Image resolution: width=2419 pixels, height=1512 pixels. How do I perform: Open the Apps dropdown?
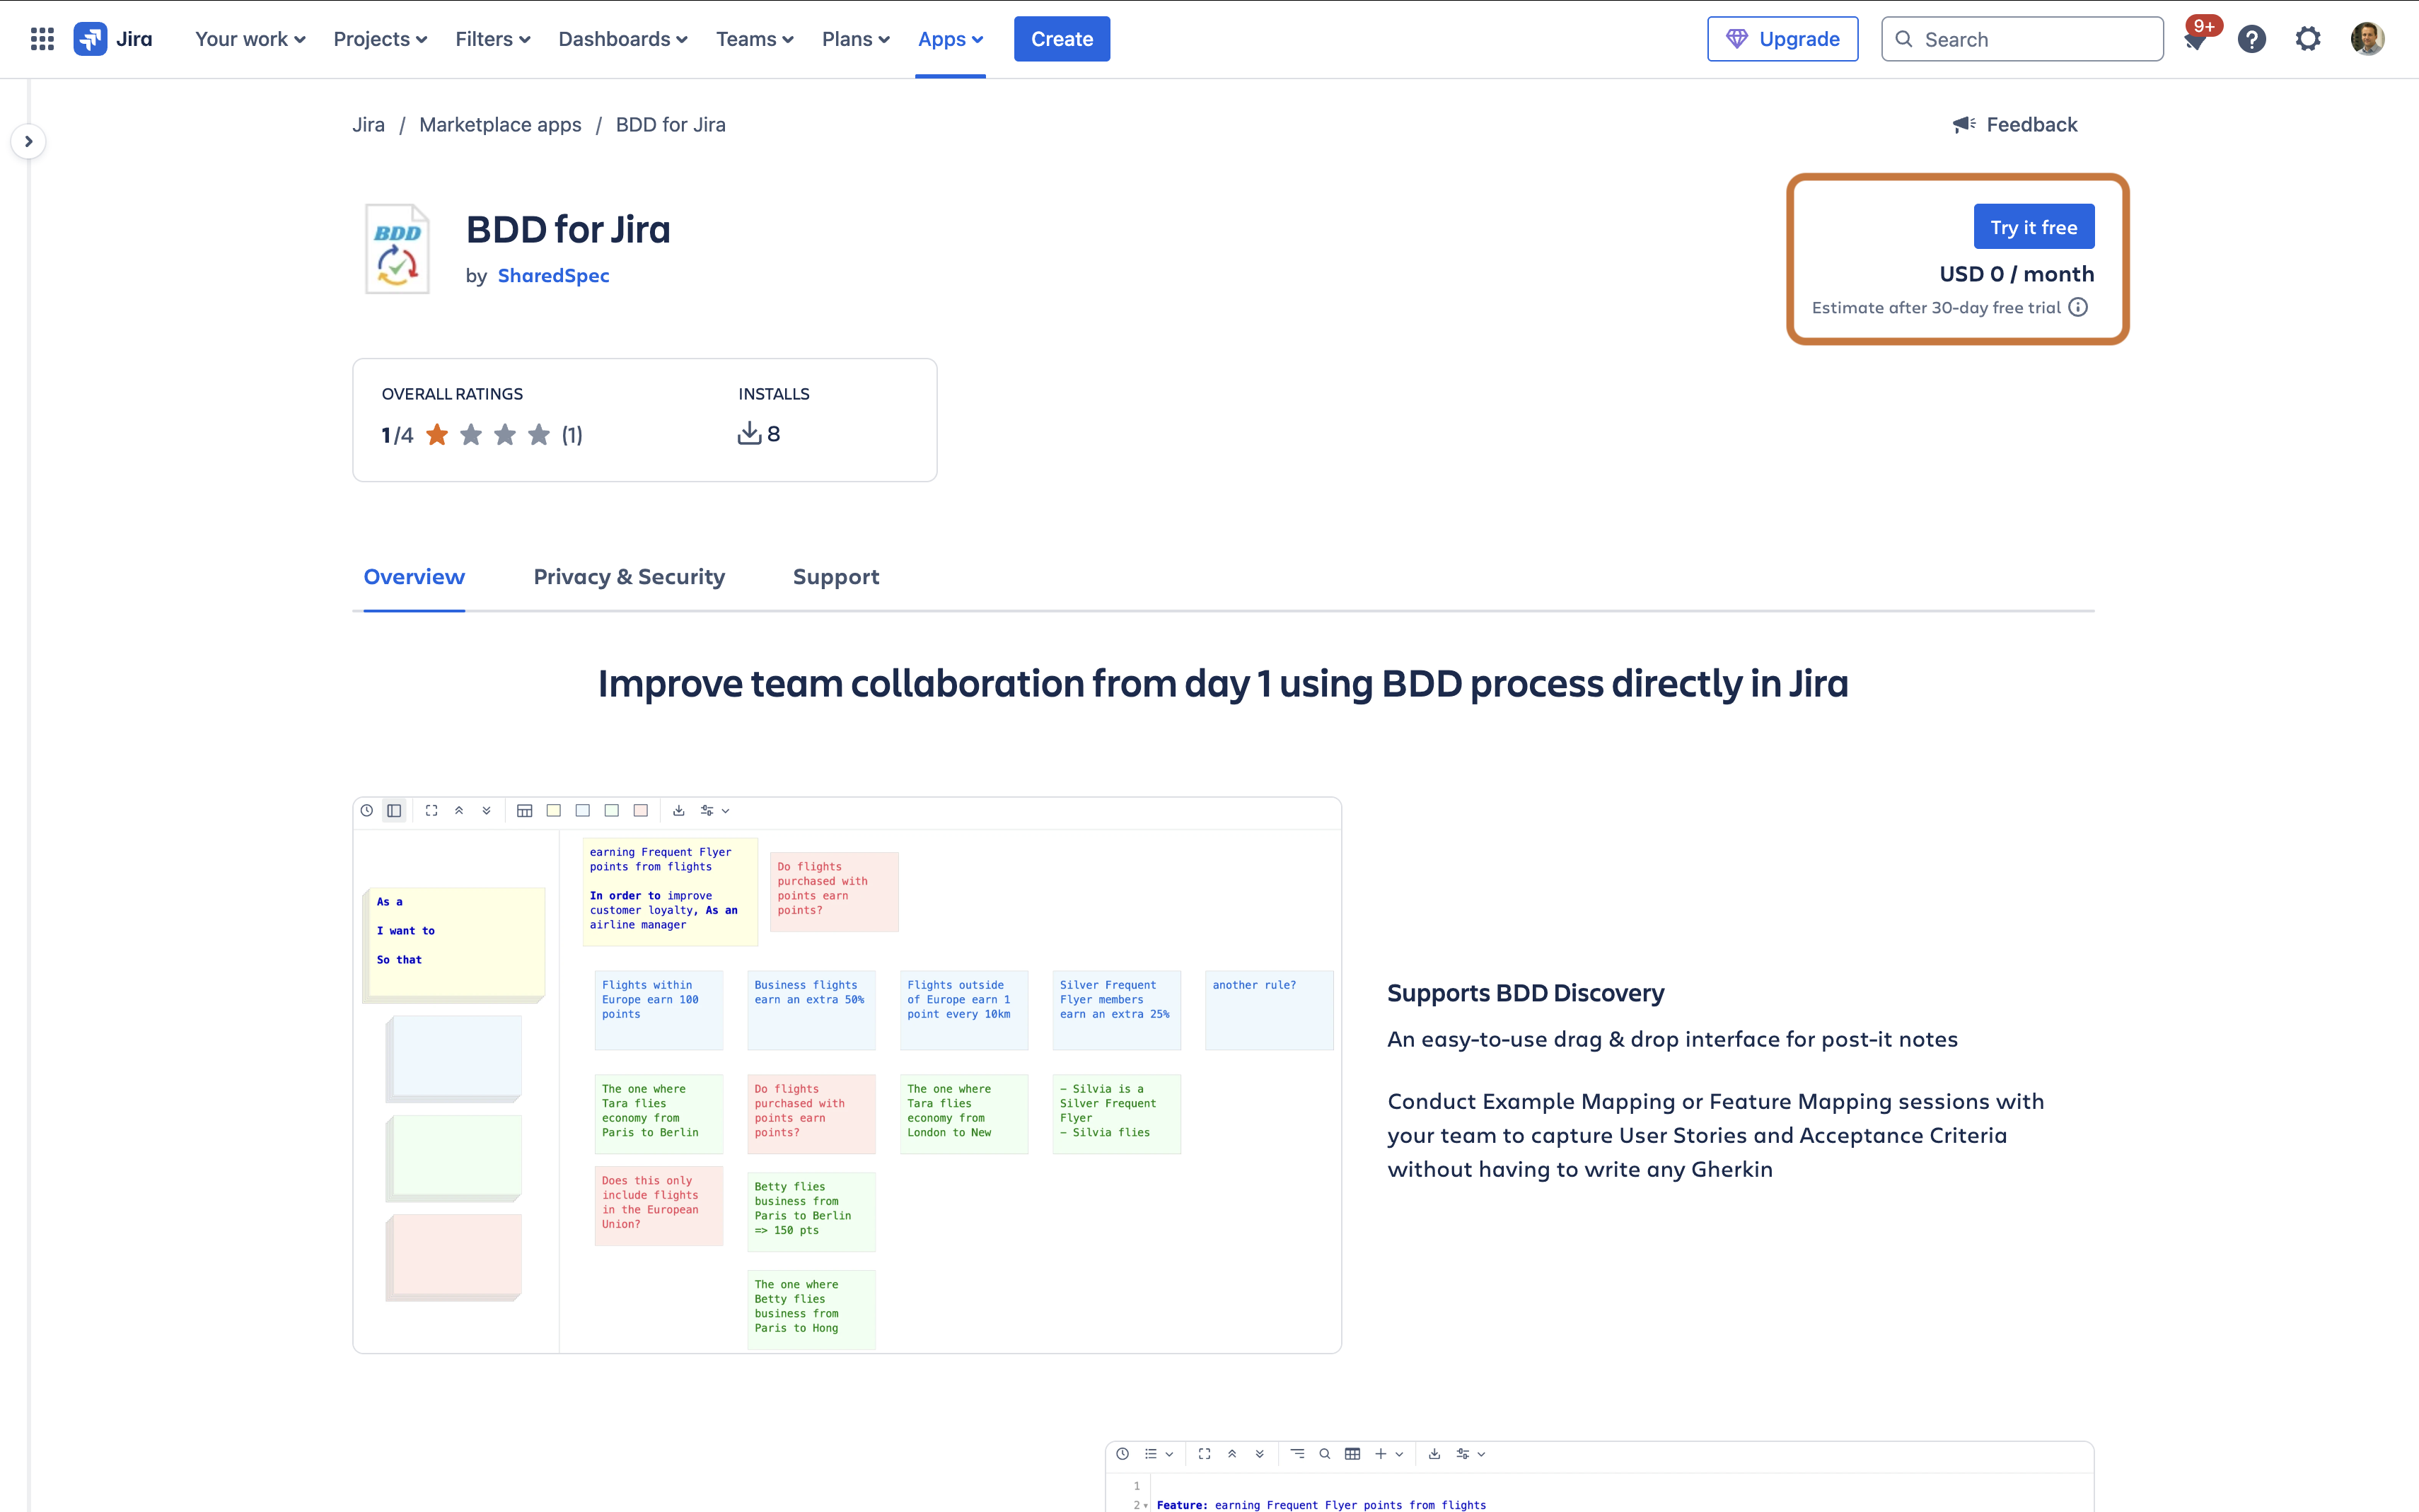point(950,39)
